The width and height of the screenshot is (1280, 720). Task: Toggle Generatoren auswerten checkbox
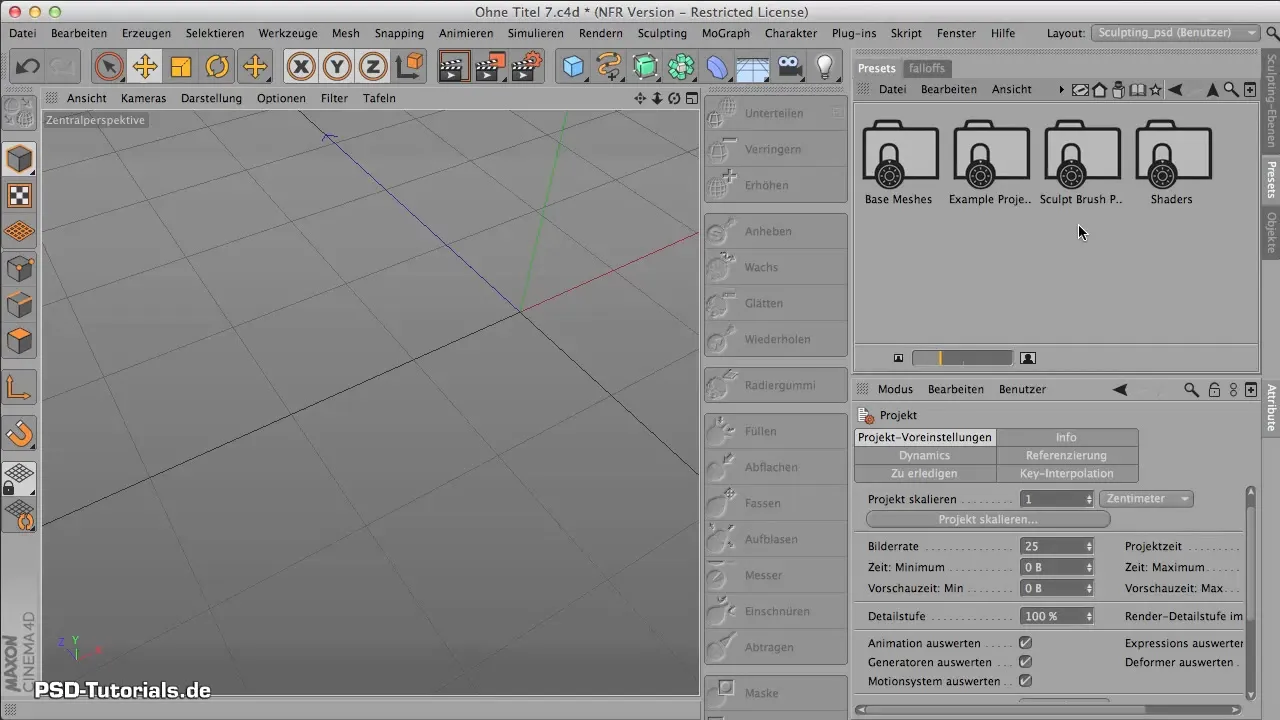(1025, 662)
